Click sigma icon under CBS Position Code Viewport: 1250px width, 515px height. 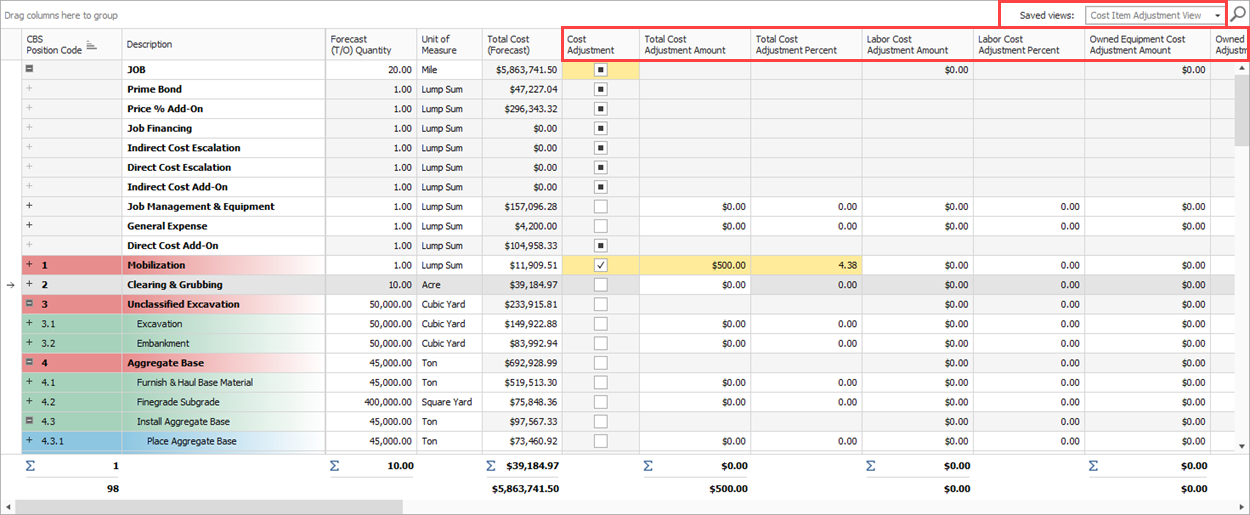point(29,466)
